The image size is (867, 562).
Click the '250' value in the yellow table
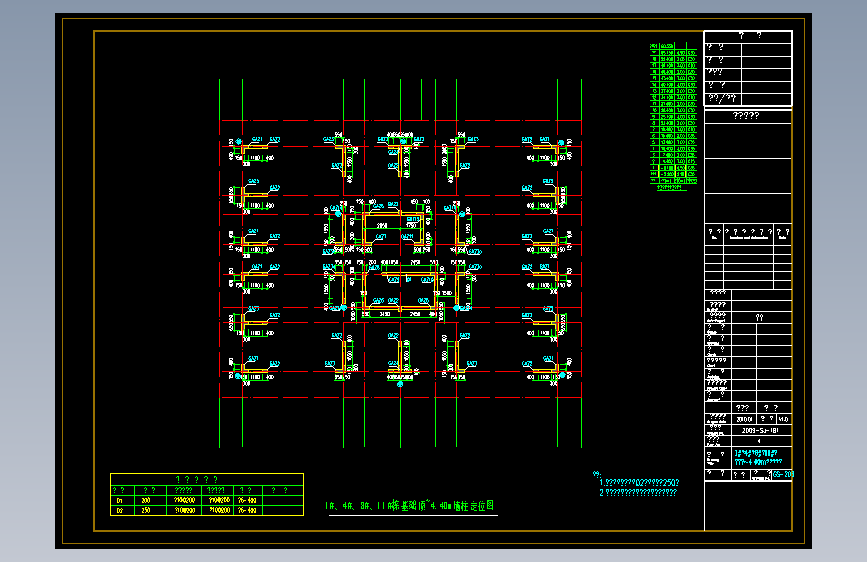tap(146, 510)
